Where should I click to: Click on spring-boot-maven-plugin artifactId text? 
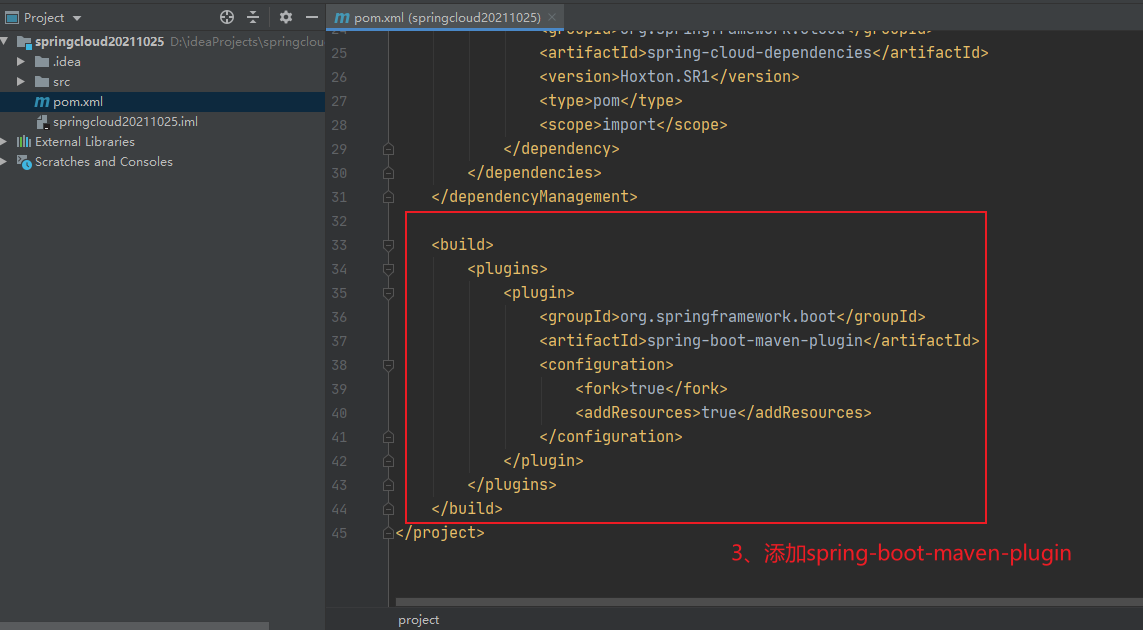point(754,341)
